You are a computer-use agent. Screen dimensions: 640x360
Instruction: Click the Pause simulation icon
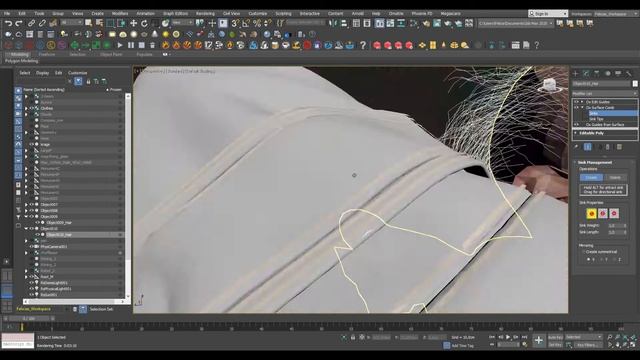coord(131,45)
